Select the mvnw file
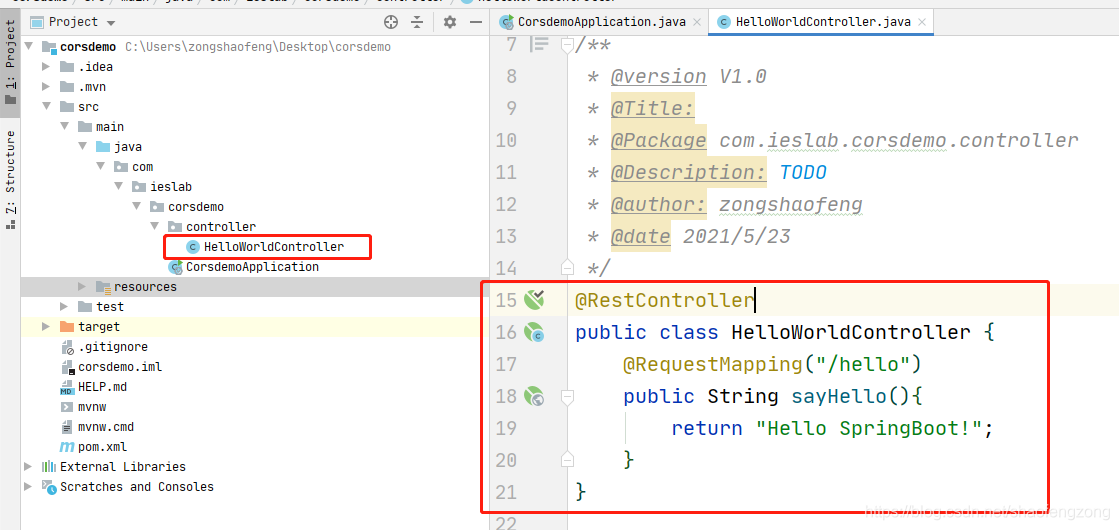Image resolution: width=1119 pixels, height=530 pixels. tap(92, 407)
